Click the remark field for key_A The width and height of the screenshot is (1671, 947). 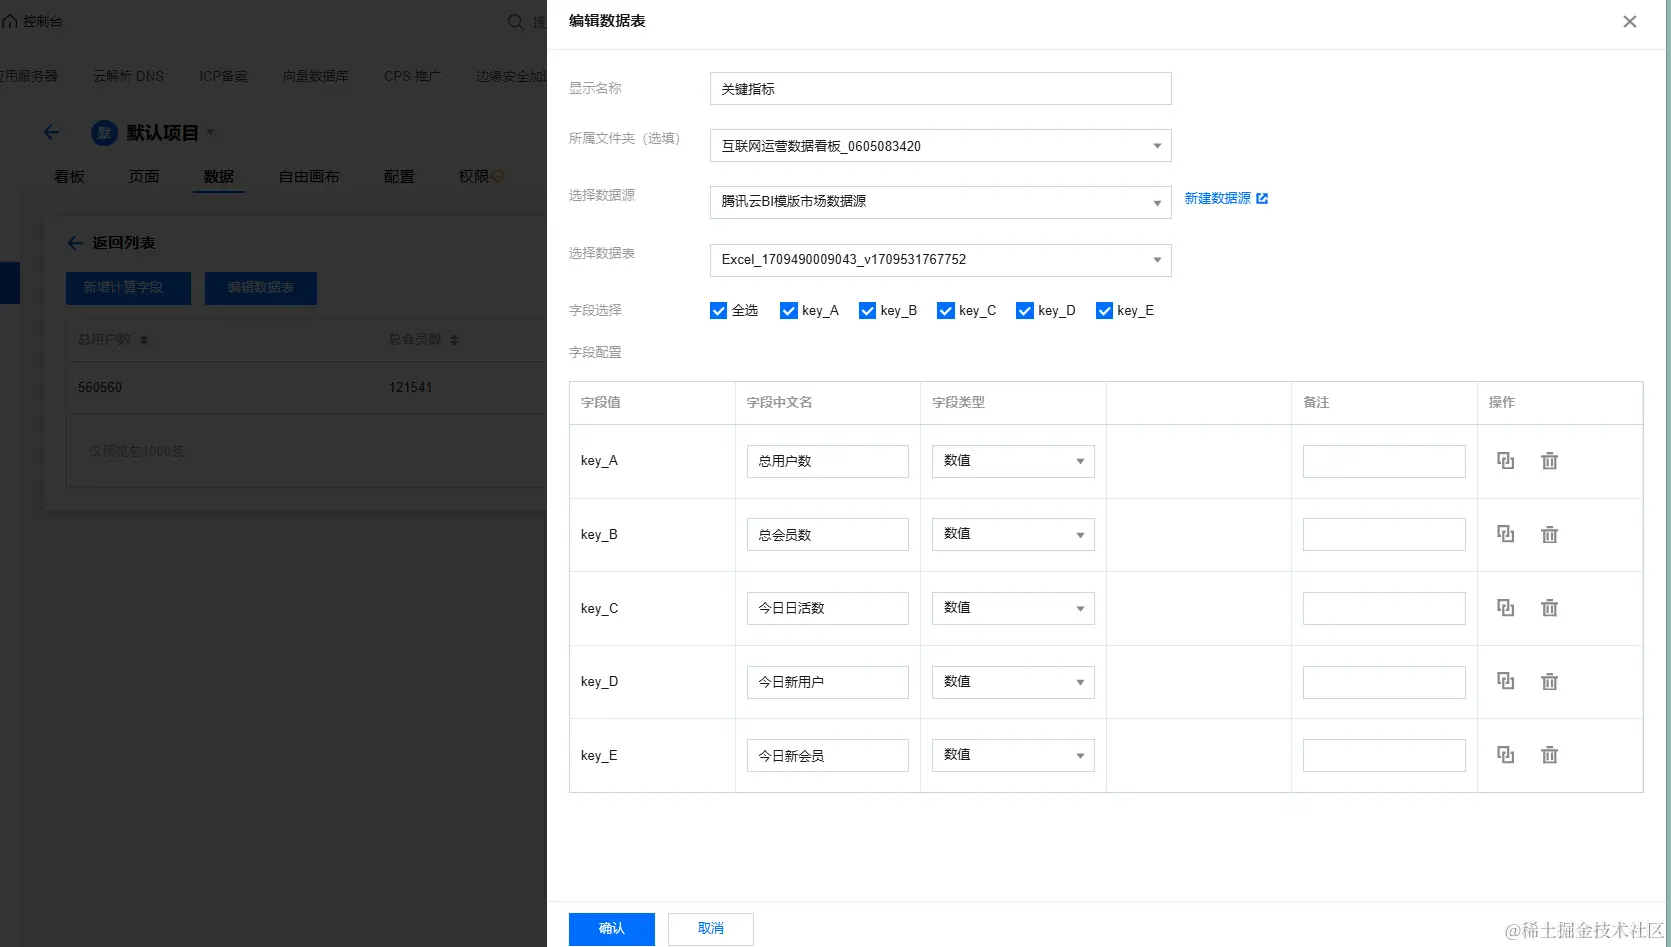point(1384,461)
